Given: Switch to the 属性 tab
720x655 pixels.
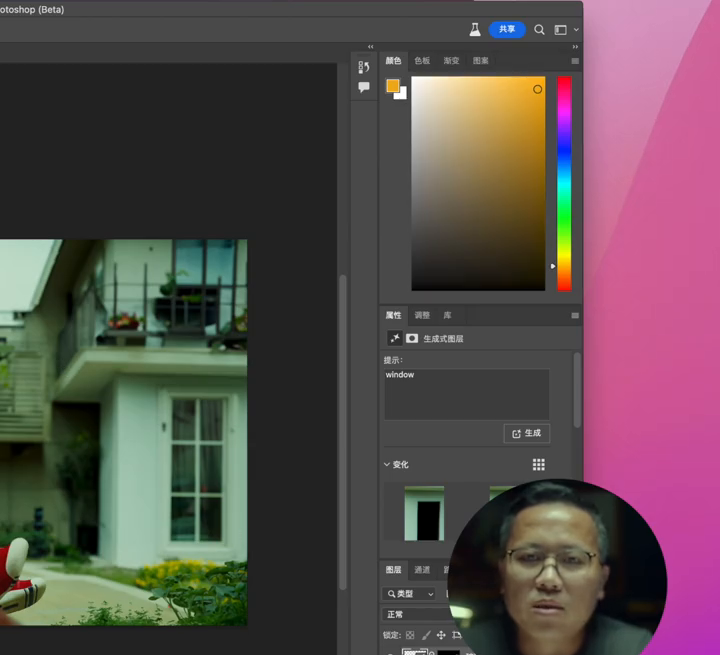Looking at the screenshot, I should (x=393, y=315).
